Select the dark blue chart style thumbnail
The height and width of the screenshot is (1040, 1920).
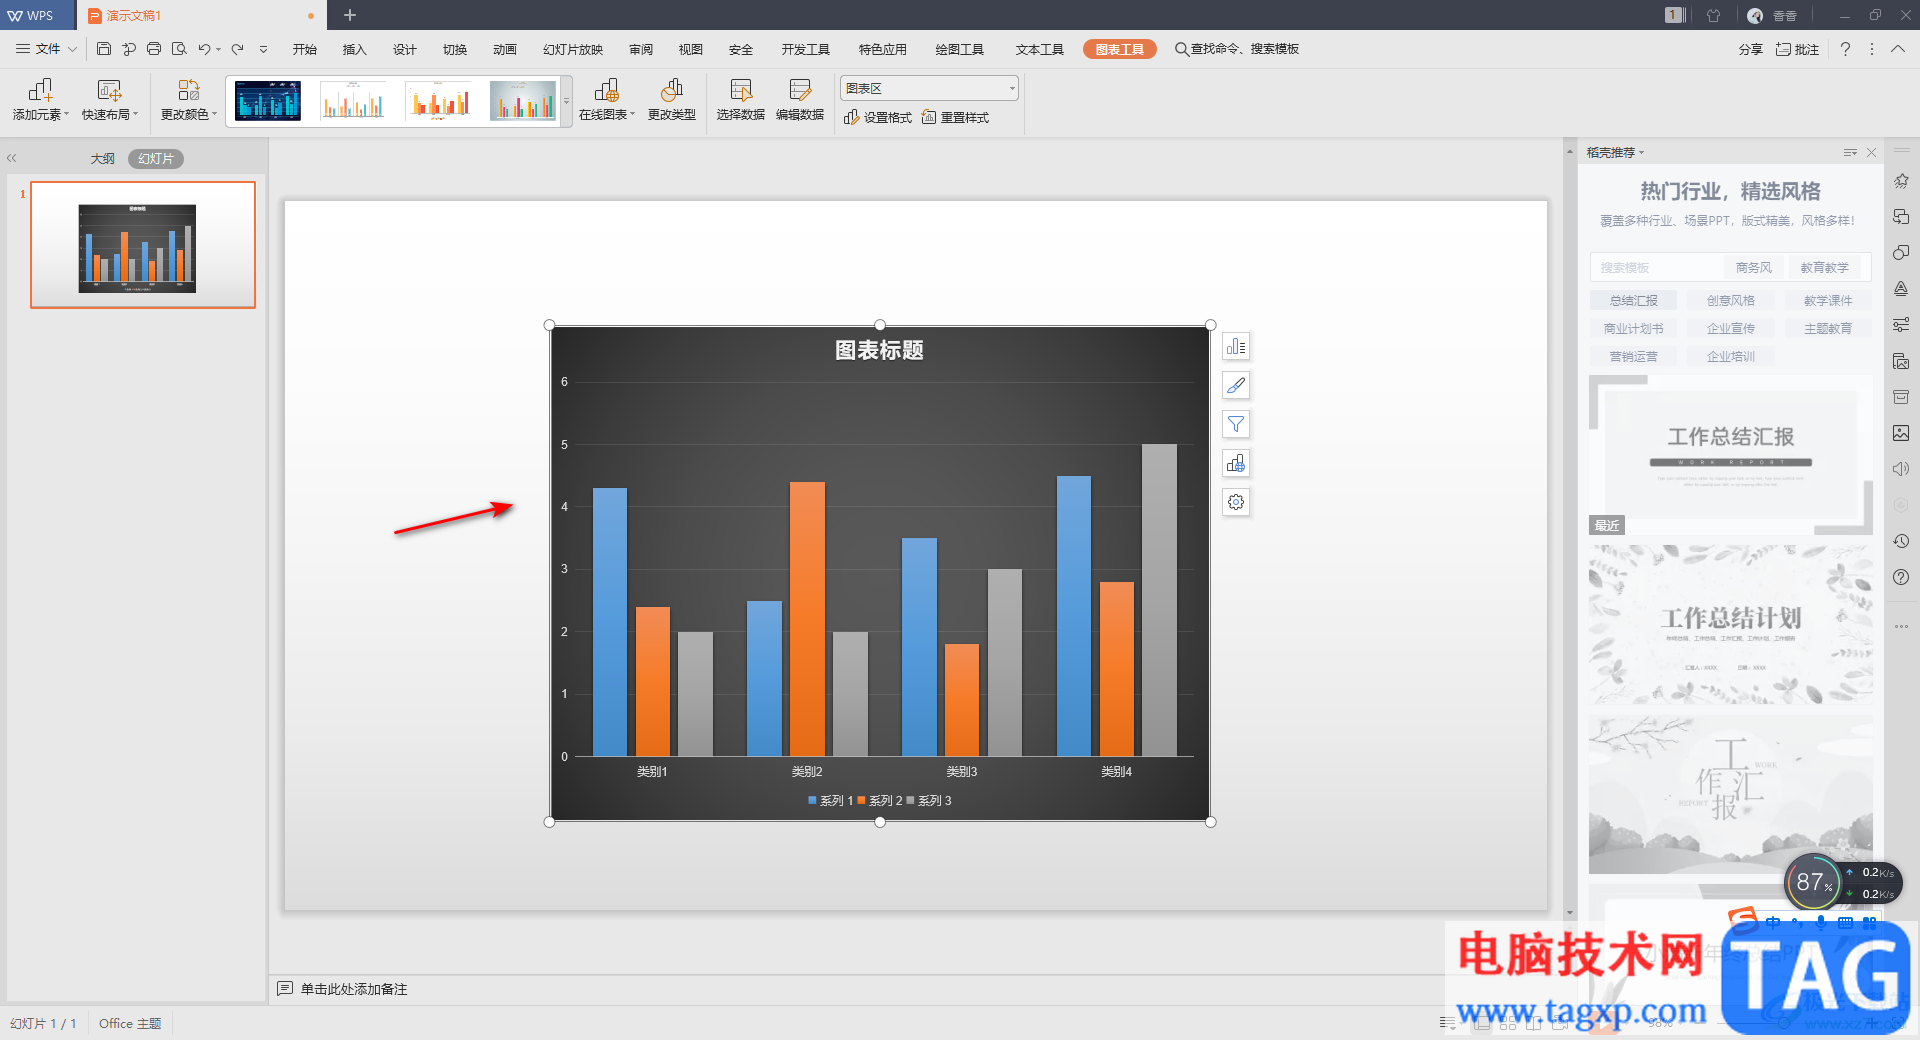coord(268,101)
